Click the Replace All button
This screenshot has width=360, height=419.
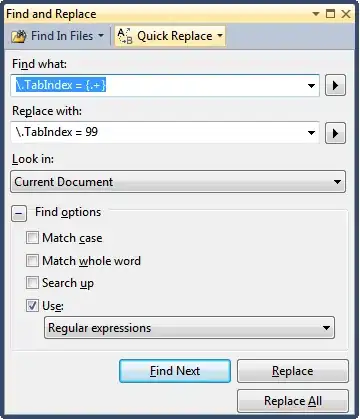[293, 401]
